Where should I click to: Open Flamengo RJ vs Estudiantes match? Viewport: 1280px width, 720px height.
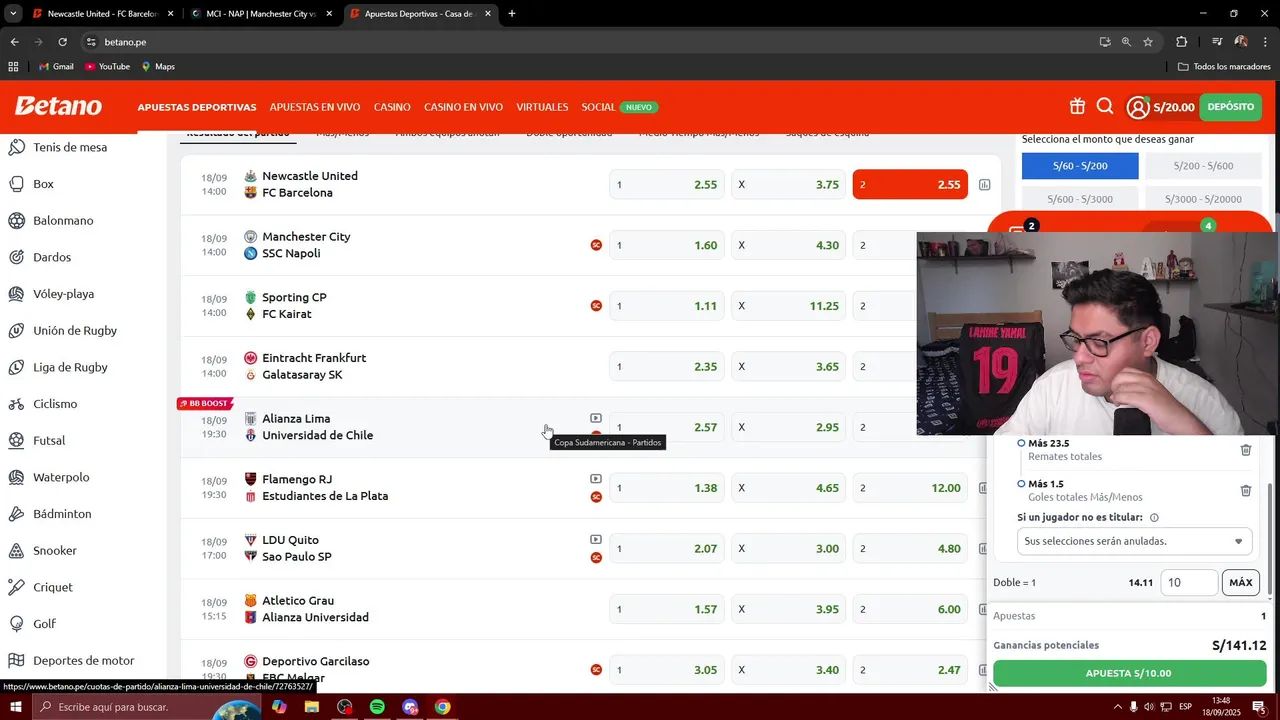[325, 488]
